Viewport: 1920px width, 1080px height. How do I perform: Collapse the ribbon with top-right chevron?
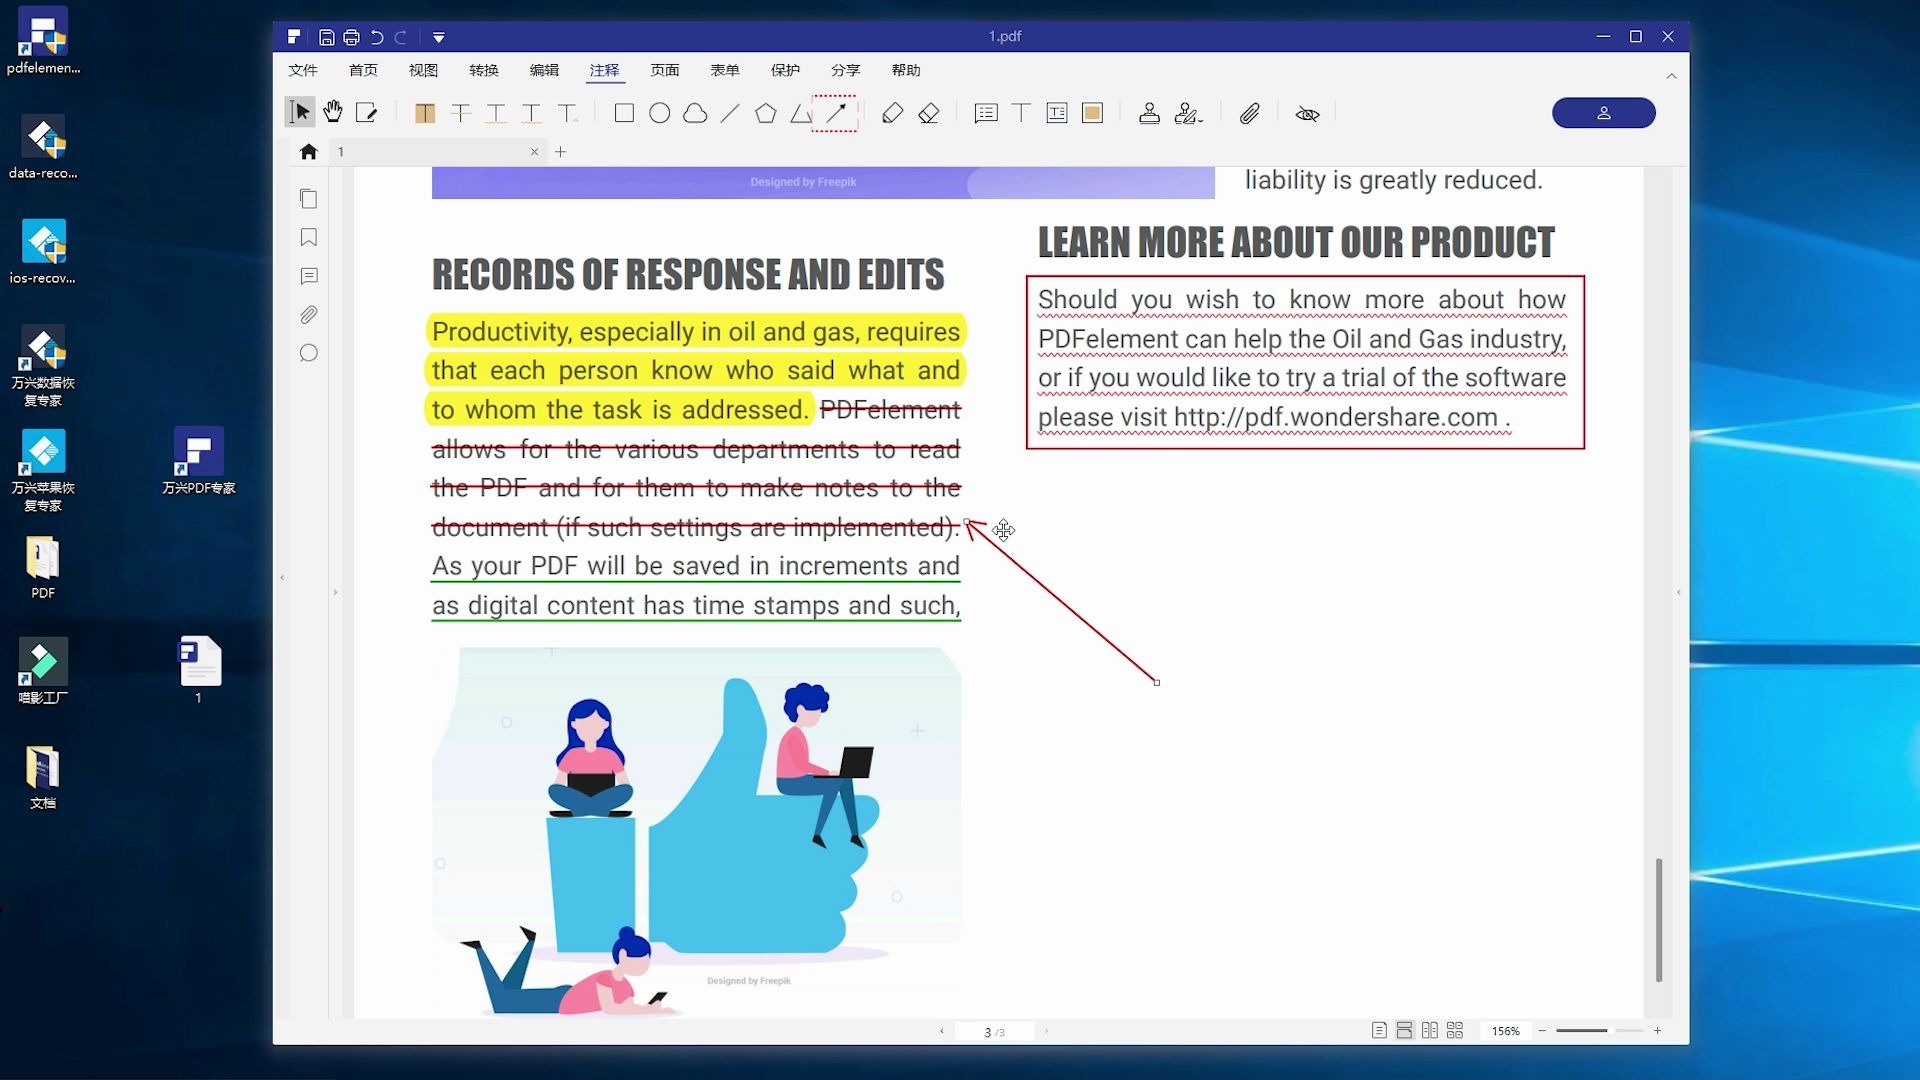coord(1671,76)
